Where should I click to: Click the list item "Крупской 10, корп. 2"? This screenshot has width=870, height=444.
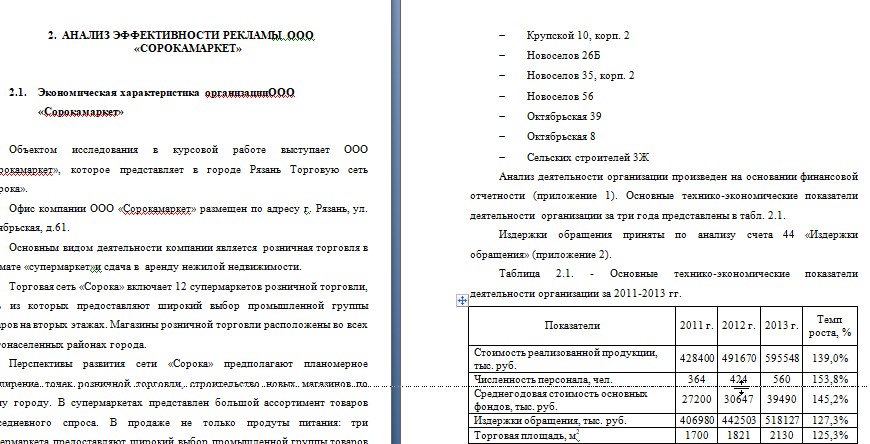tap(577, 35)
